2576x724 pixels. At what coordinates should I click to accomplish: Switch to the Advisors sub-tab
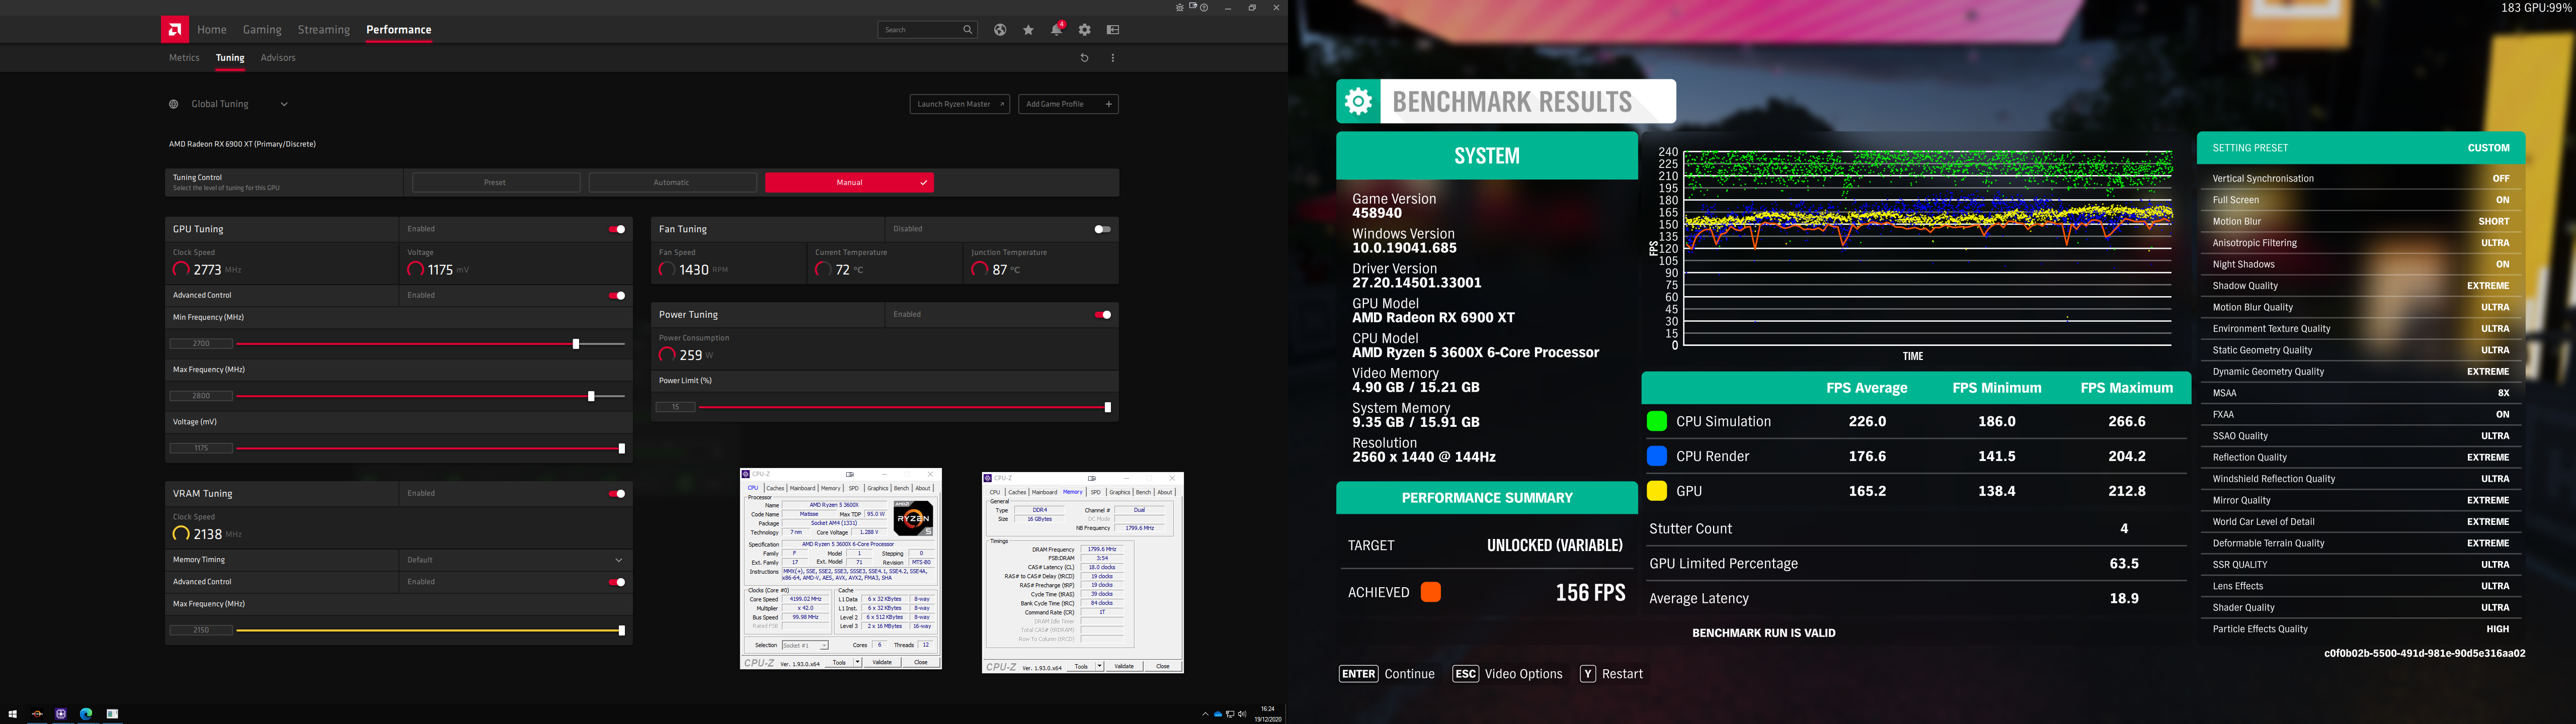point(278,58)
